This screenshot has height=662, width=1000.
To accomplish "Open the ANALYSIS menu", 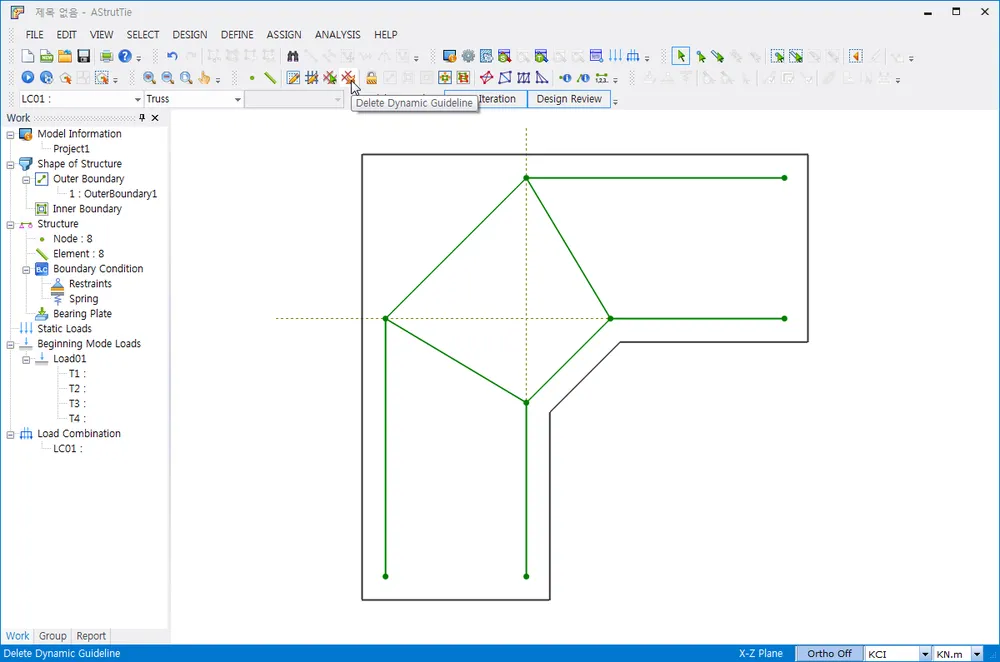I will click(x=337, y=34).
